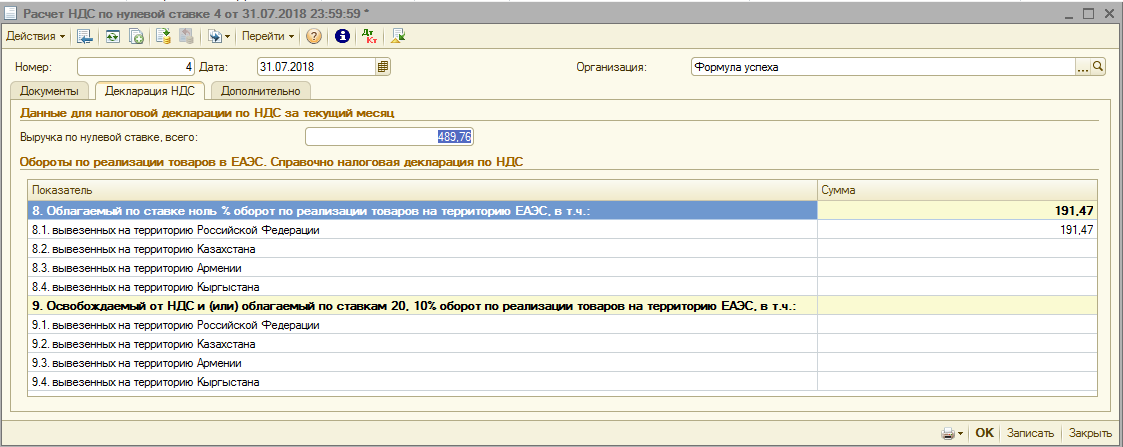Click the last toolbar icon with green arrow
Viewport: 1123px width, 447px height.
(x=397, y=37)
